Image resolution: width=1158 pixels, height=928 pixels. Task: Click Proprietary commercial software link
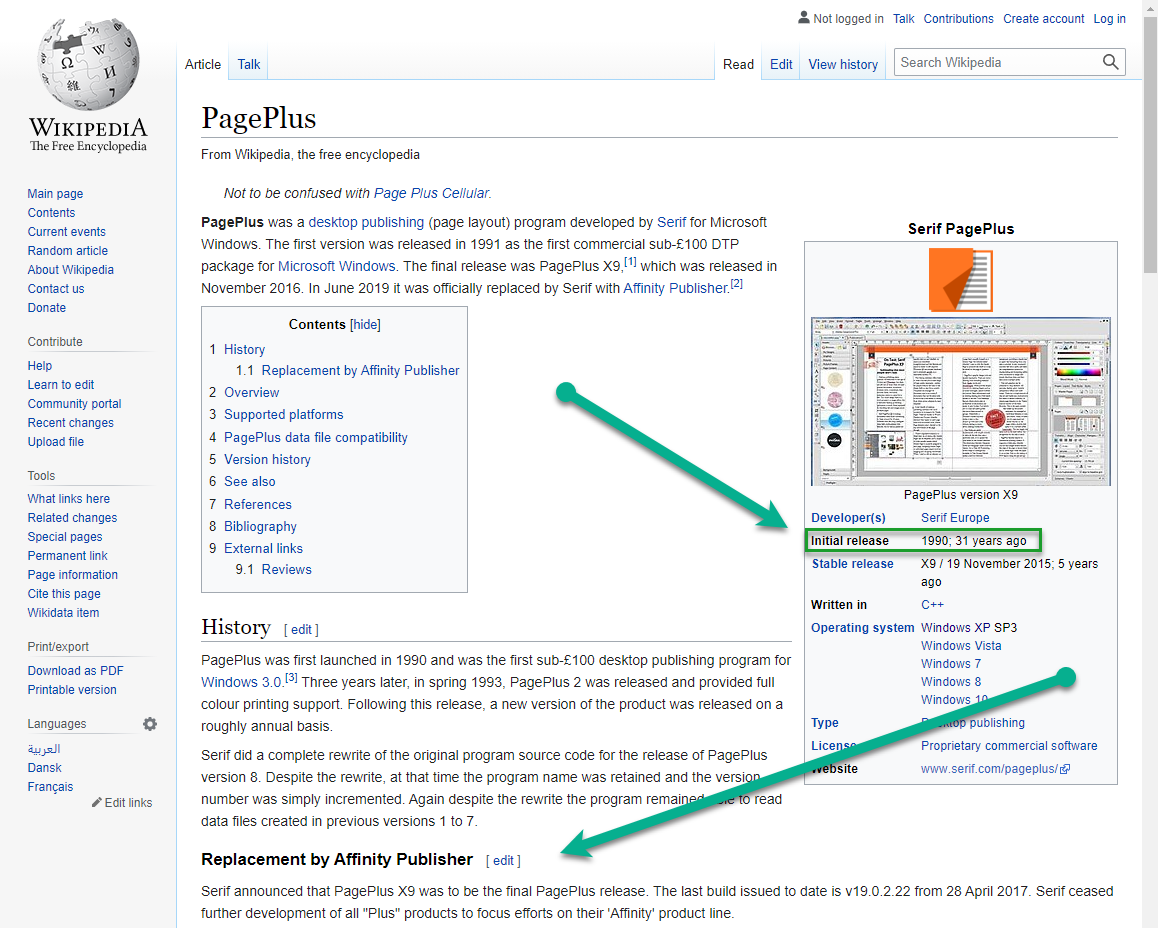1009,746
